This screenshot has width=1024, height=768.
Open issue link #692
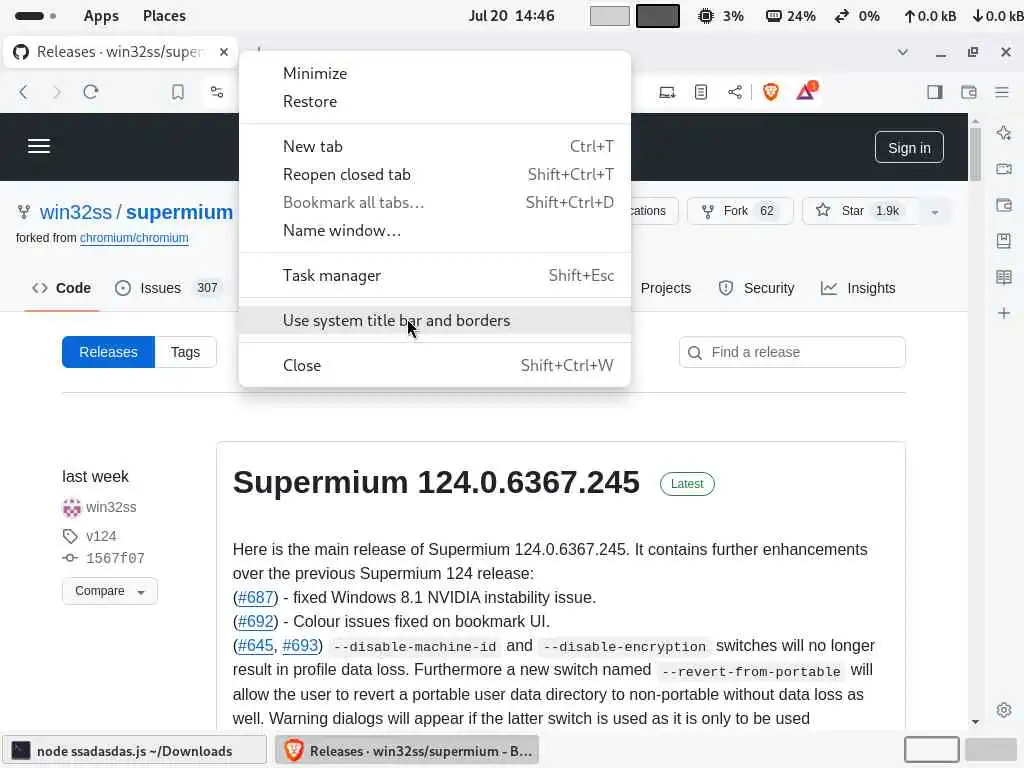pos(255,622)
